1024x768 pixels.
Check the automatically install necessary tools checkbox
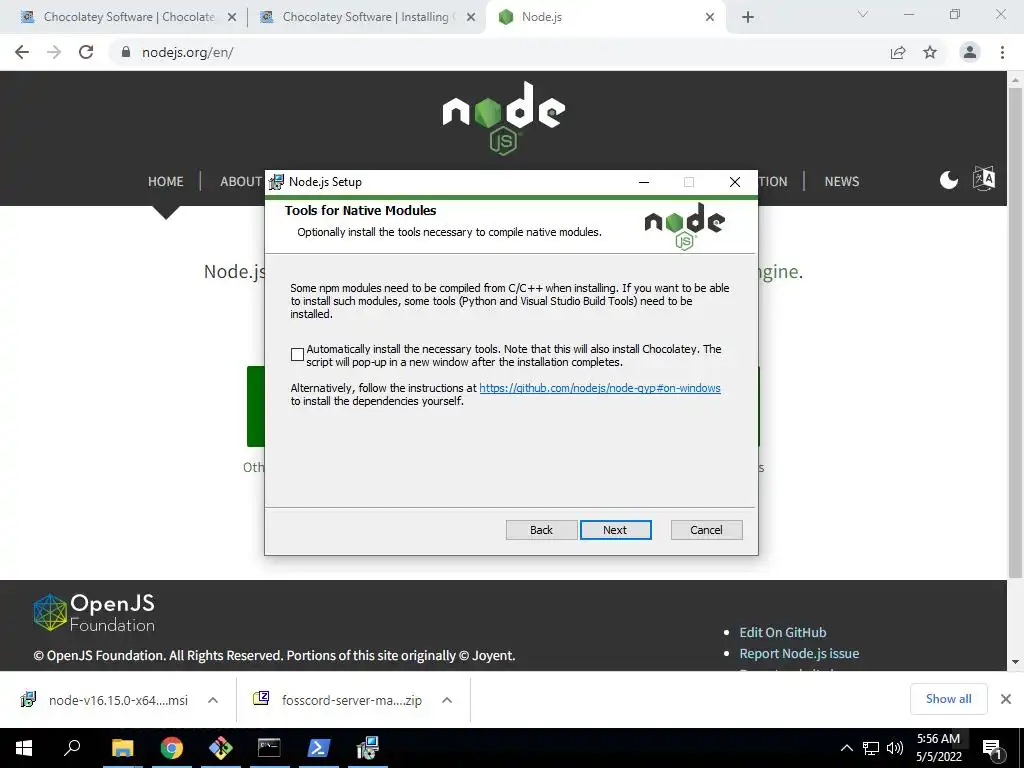(297, 355)
